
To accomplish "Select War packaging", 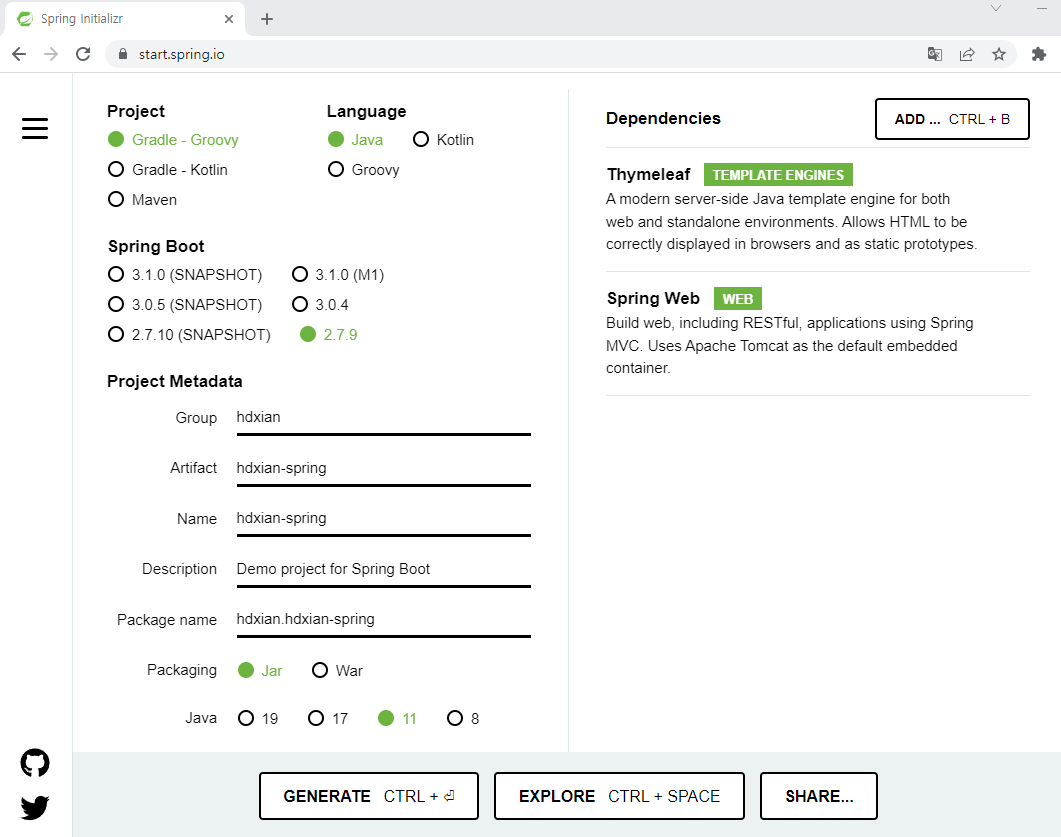I will coord(337,671).
